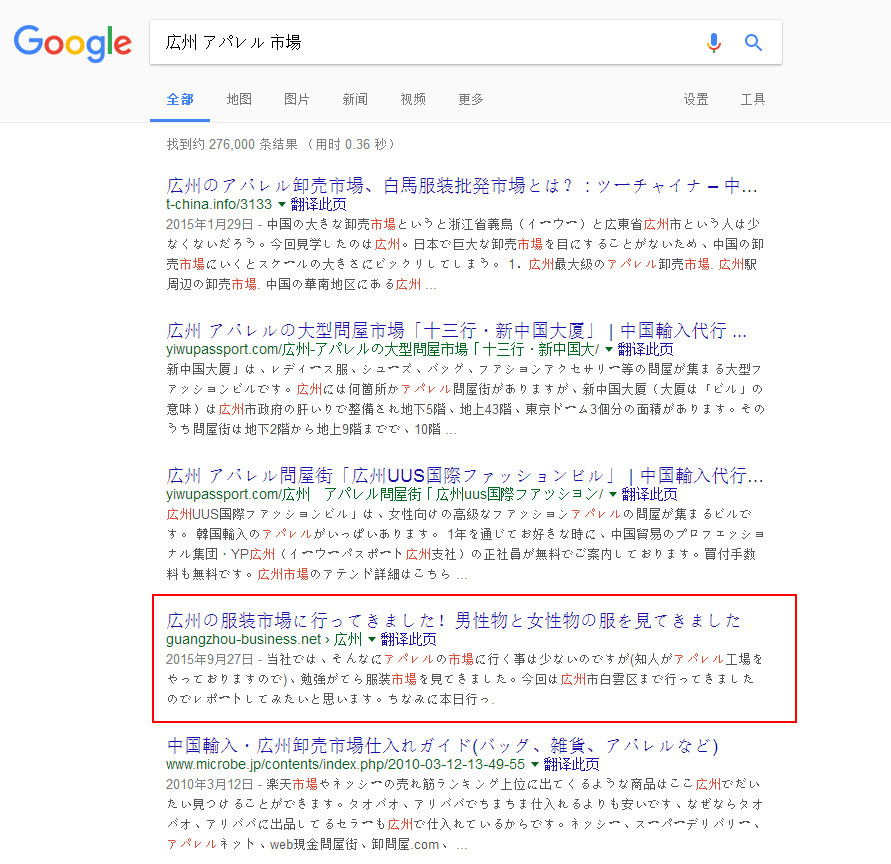Viewport: 891px width, 864px height.
Task: Expand dropdown arrow next to t-china.info/3133
Action: click(x=282, y=203)
